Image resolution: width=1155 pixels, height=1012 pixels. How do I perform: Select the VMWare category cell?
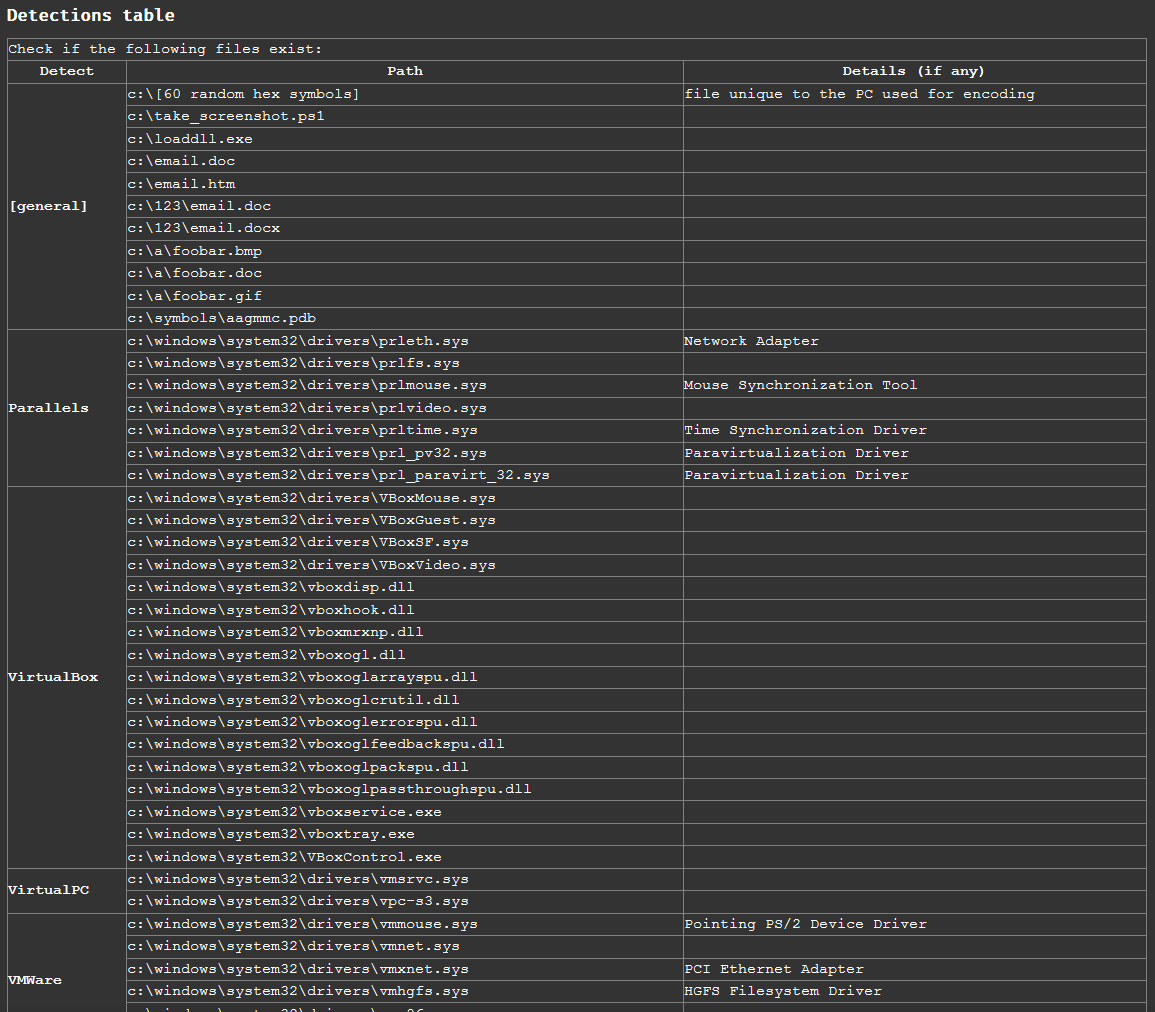pyautogui.click(x=35, y=980)
